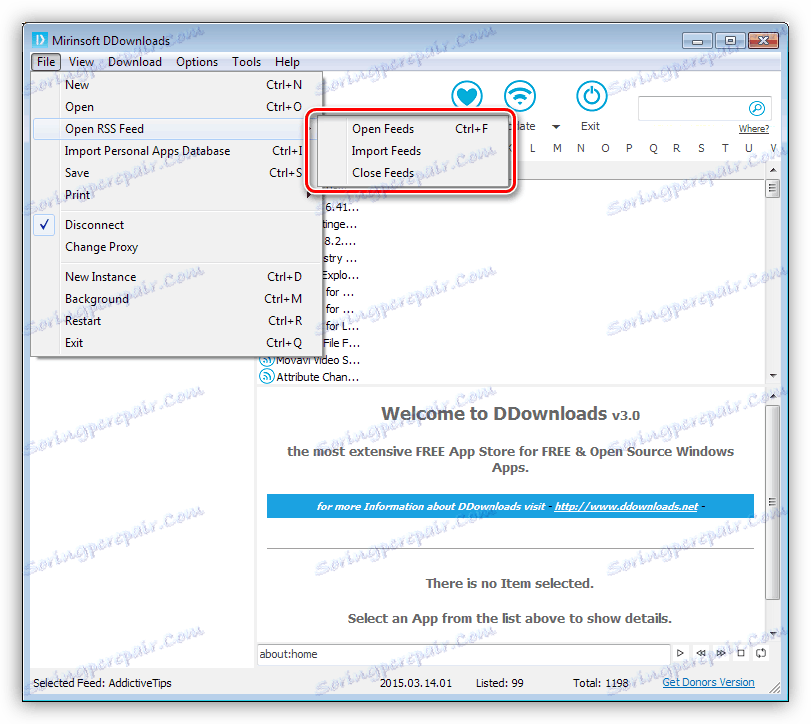
Task: Click the welcome pane scrollbar thumb
Action: (772, 502)
